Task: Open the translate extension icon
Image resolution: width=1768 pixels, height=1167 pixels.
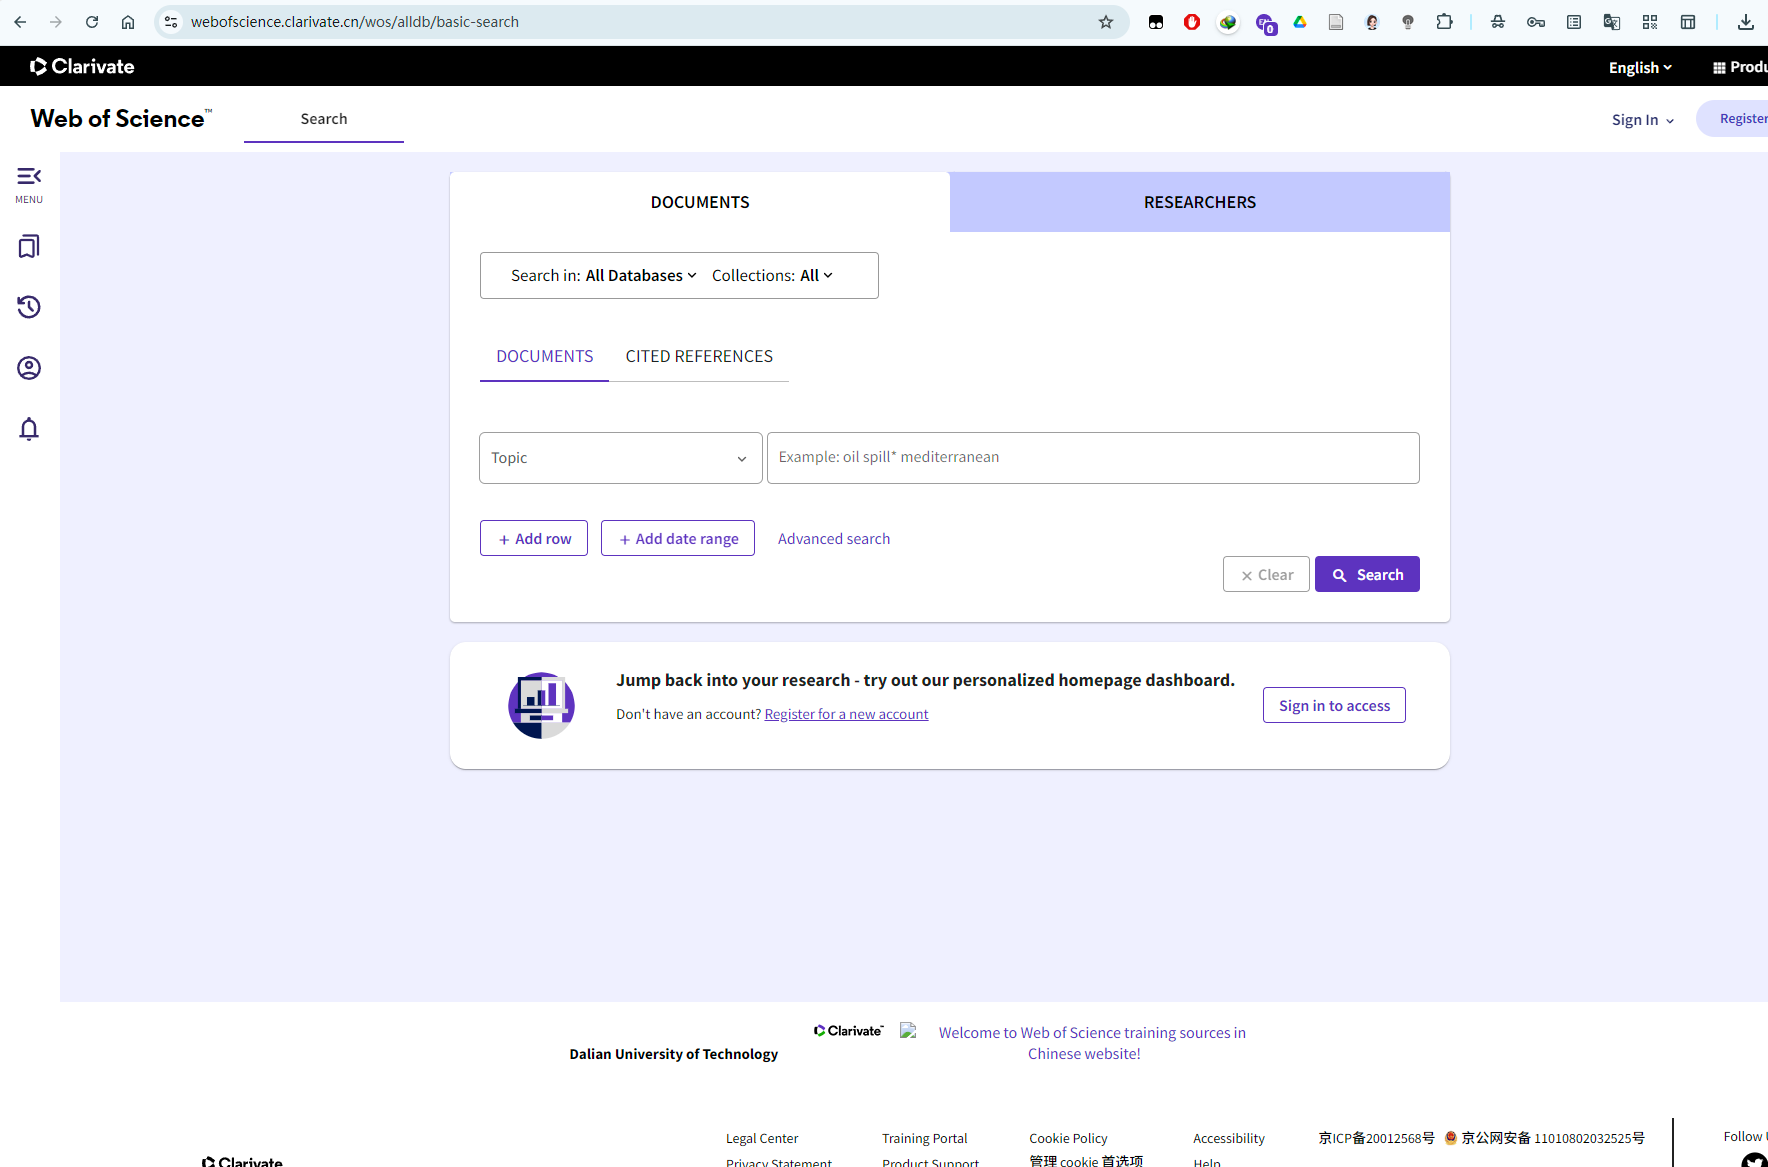Action: (x=1612, y=22)
